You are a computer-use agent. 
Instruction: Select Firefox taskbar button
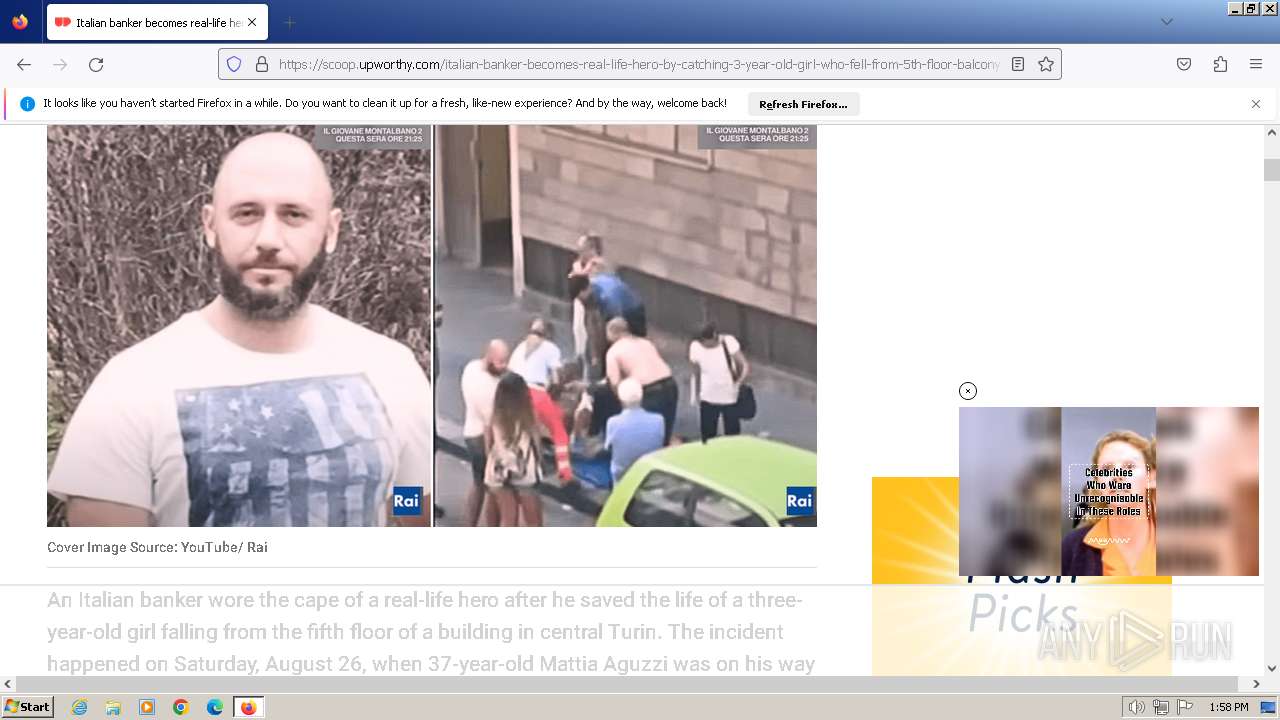248,707
